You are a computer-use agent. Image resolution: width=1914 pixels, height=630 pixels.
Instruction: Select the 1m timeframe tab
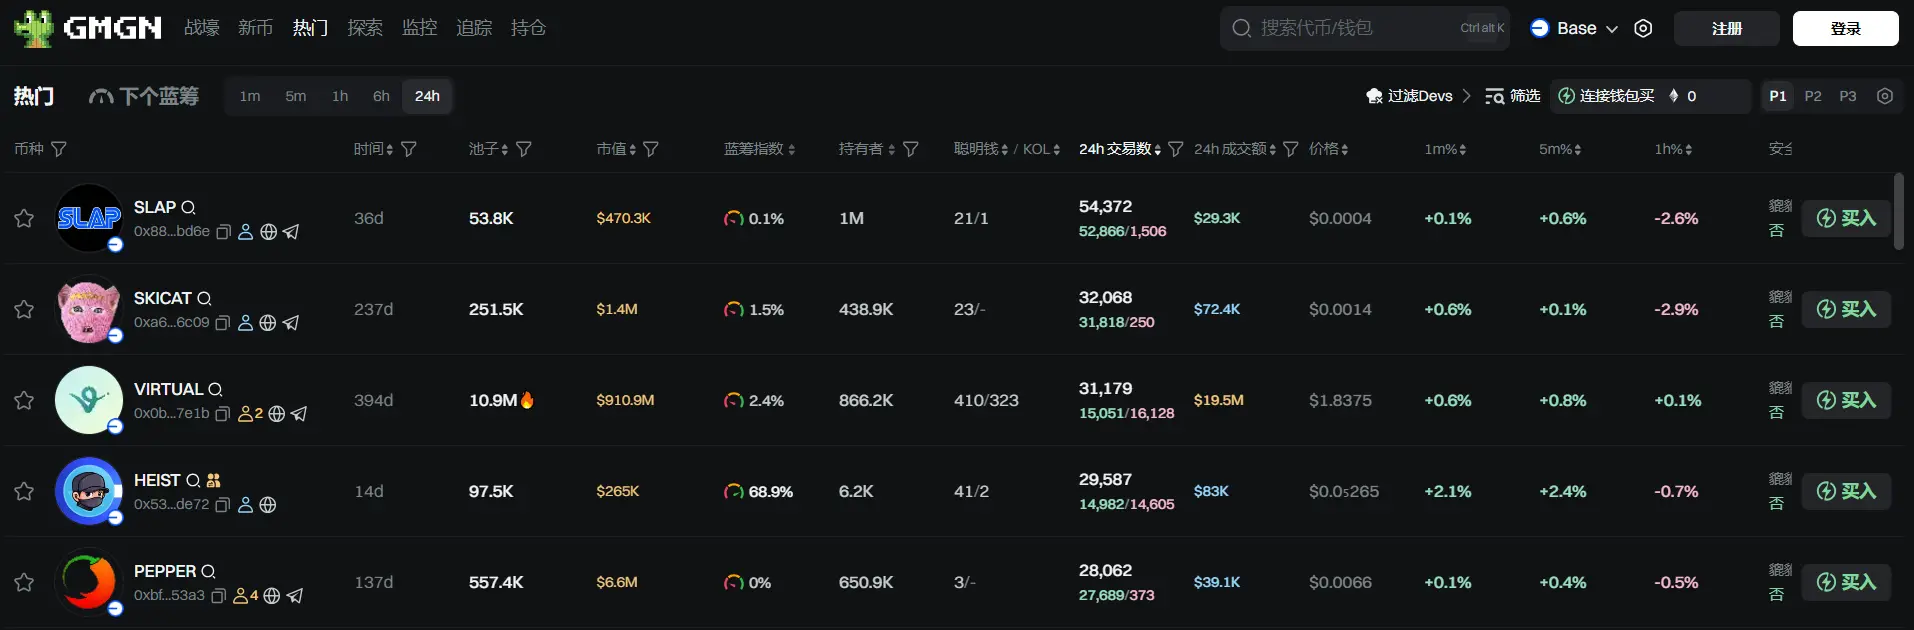250,96
